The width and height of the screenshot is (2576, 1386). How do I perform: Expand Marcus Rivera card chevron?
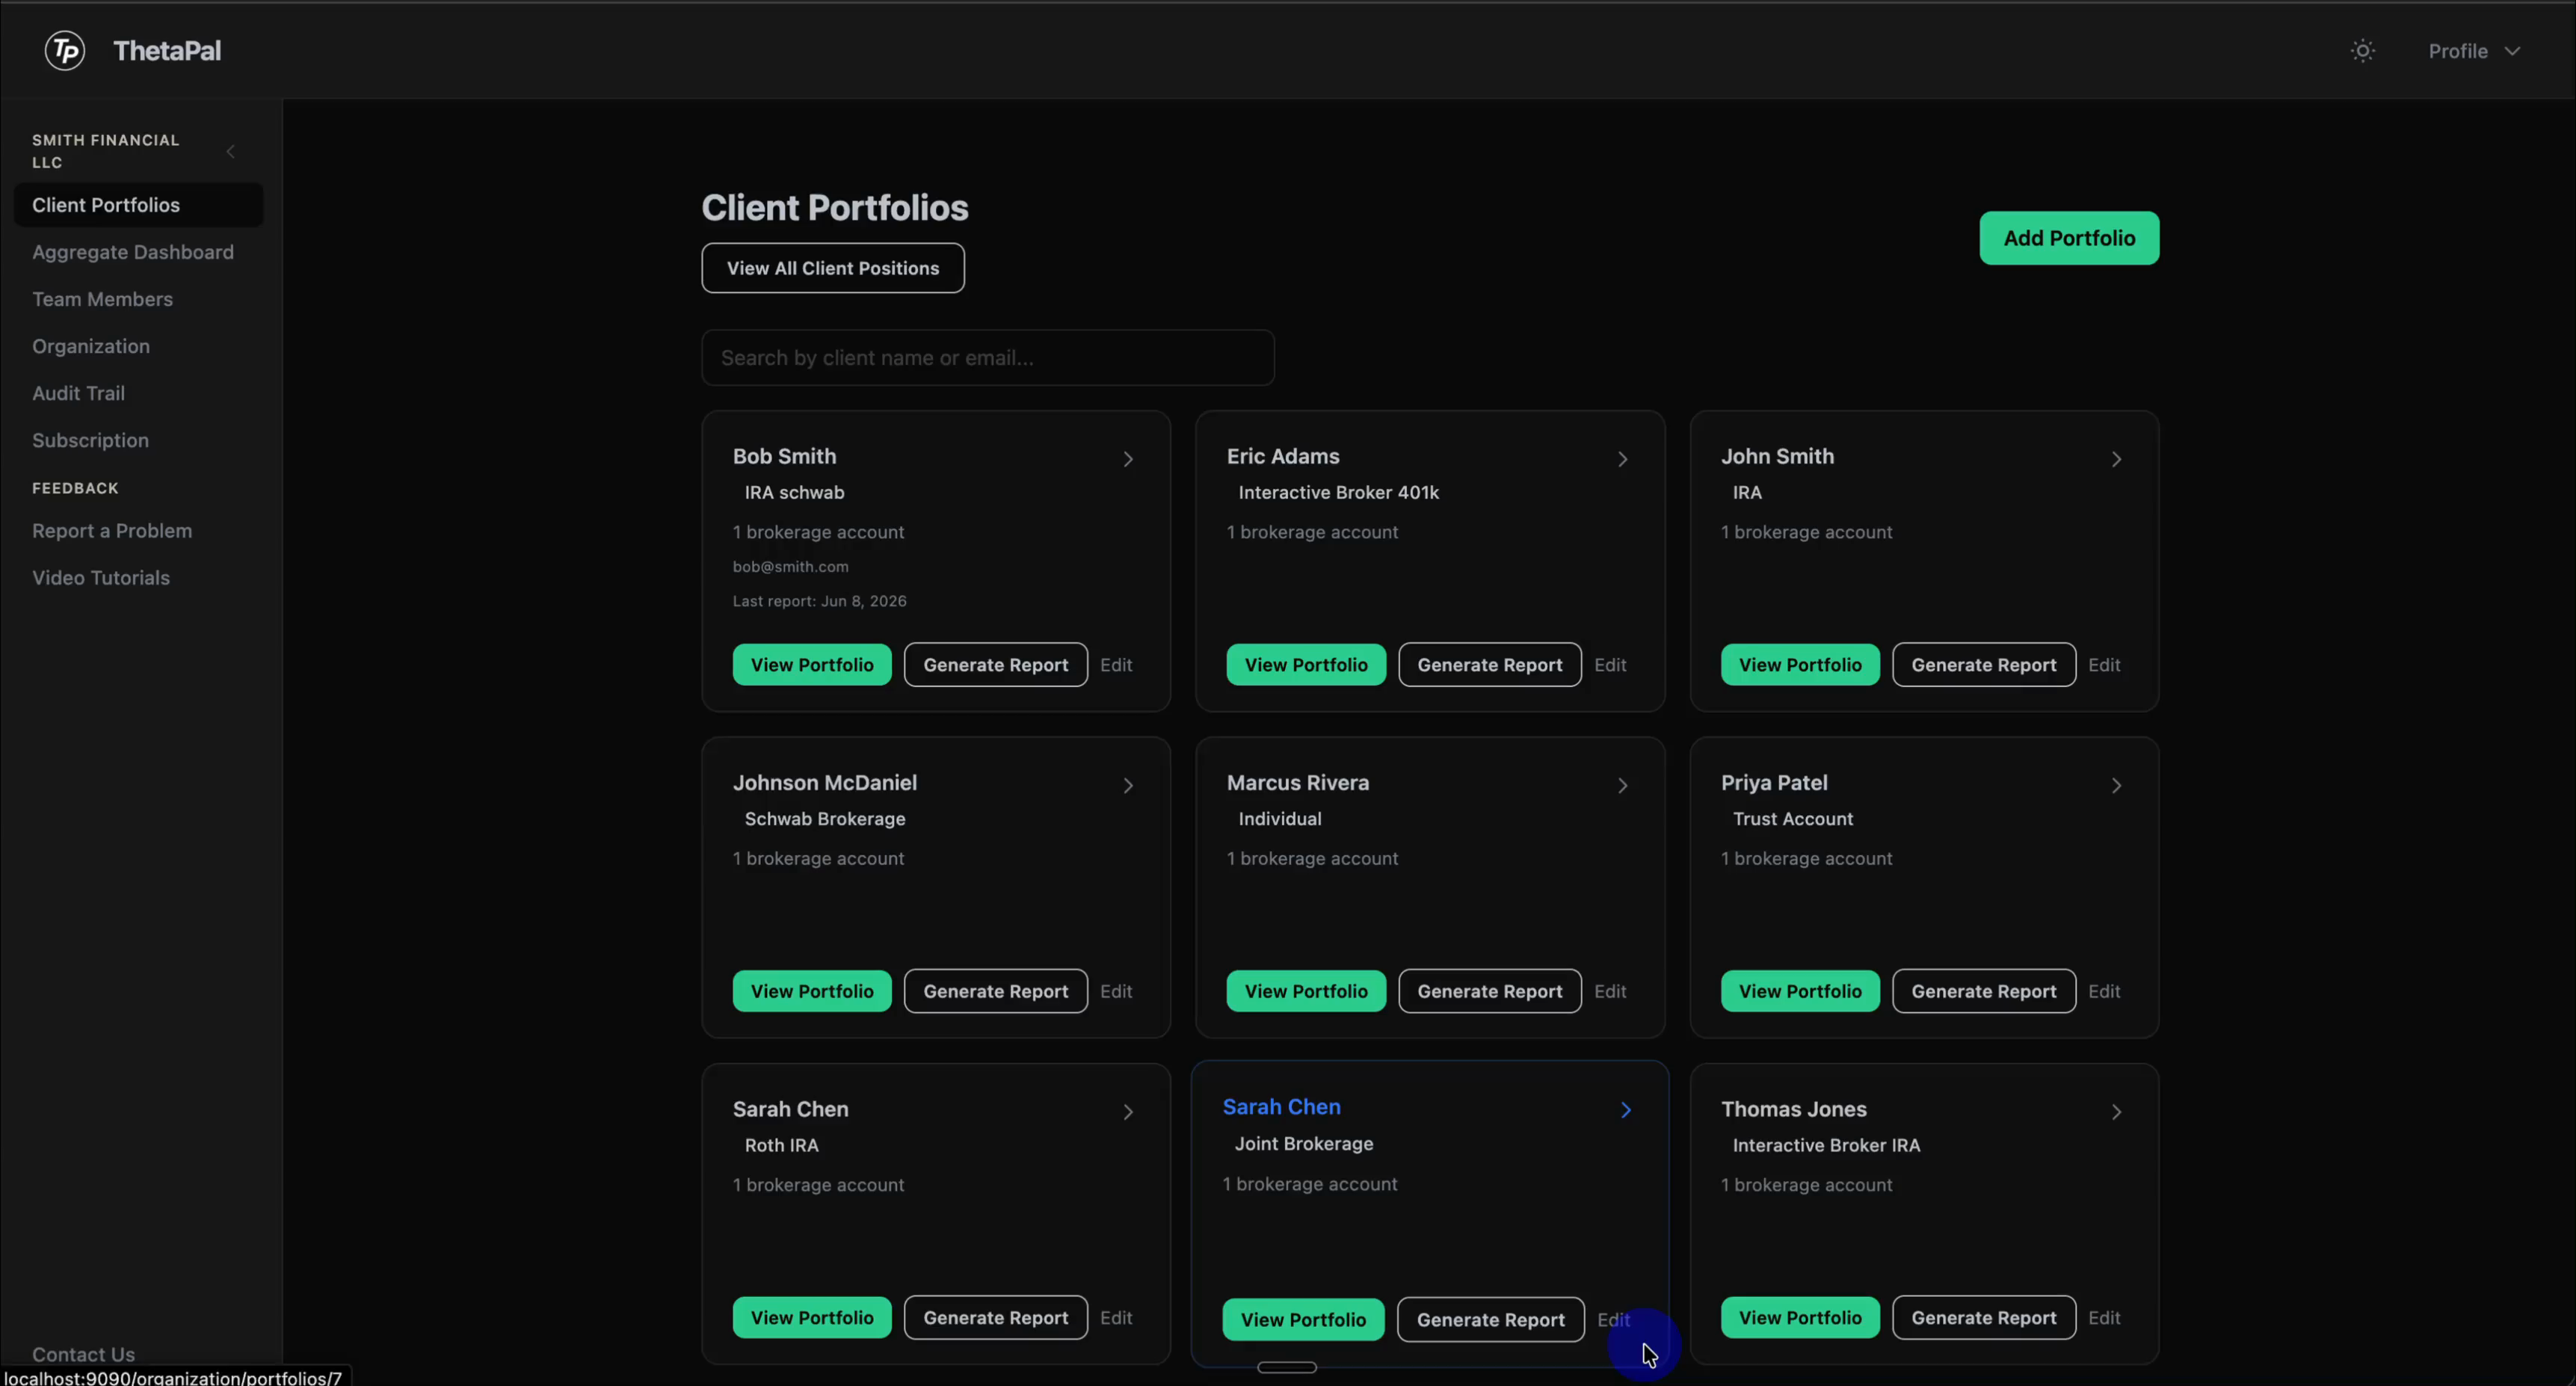(1622, 786)
